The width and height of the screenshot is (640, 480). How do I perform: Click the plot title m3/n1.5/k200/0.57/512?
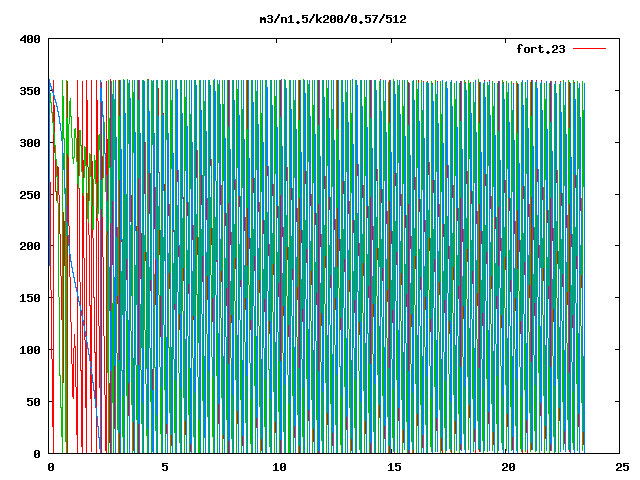tap(333, 19)
